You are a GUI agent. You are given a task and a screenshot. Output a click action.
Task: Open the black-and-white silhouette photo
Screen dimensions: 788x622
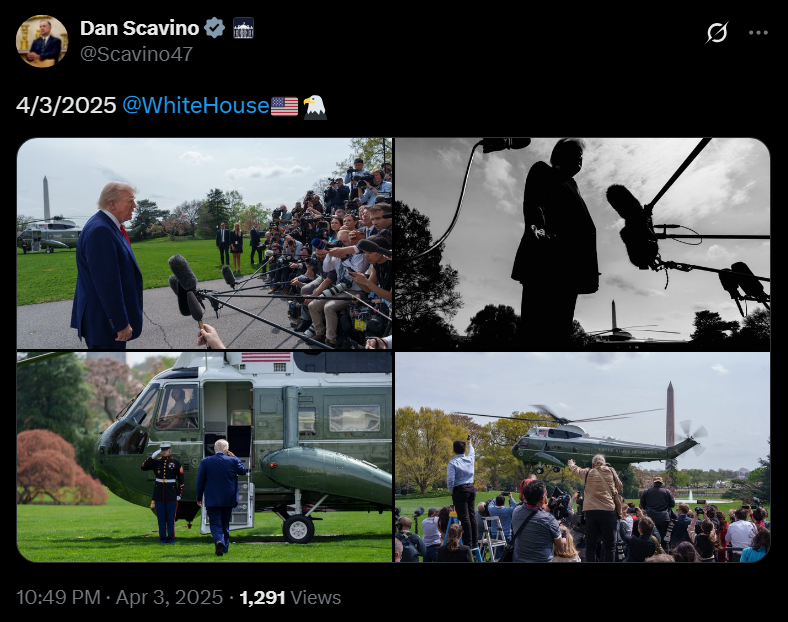pos(582,244)
